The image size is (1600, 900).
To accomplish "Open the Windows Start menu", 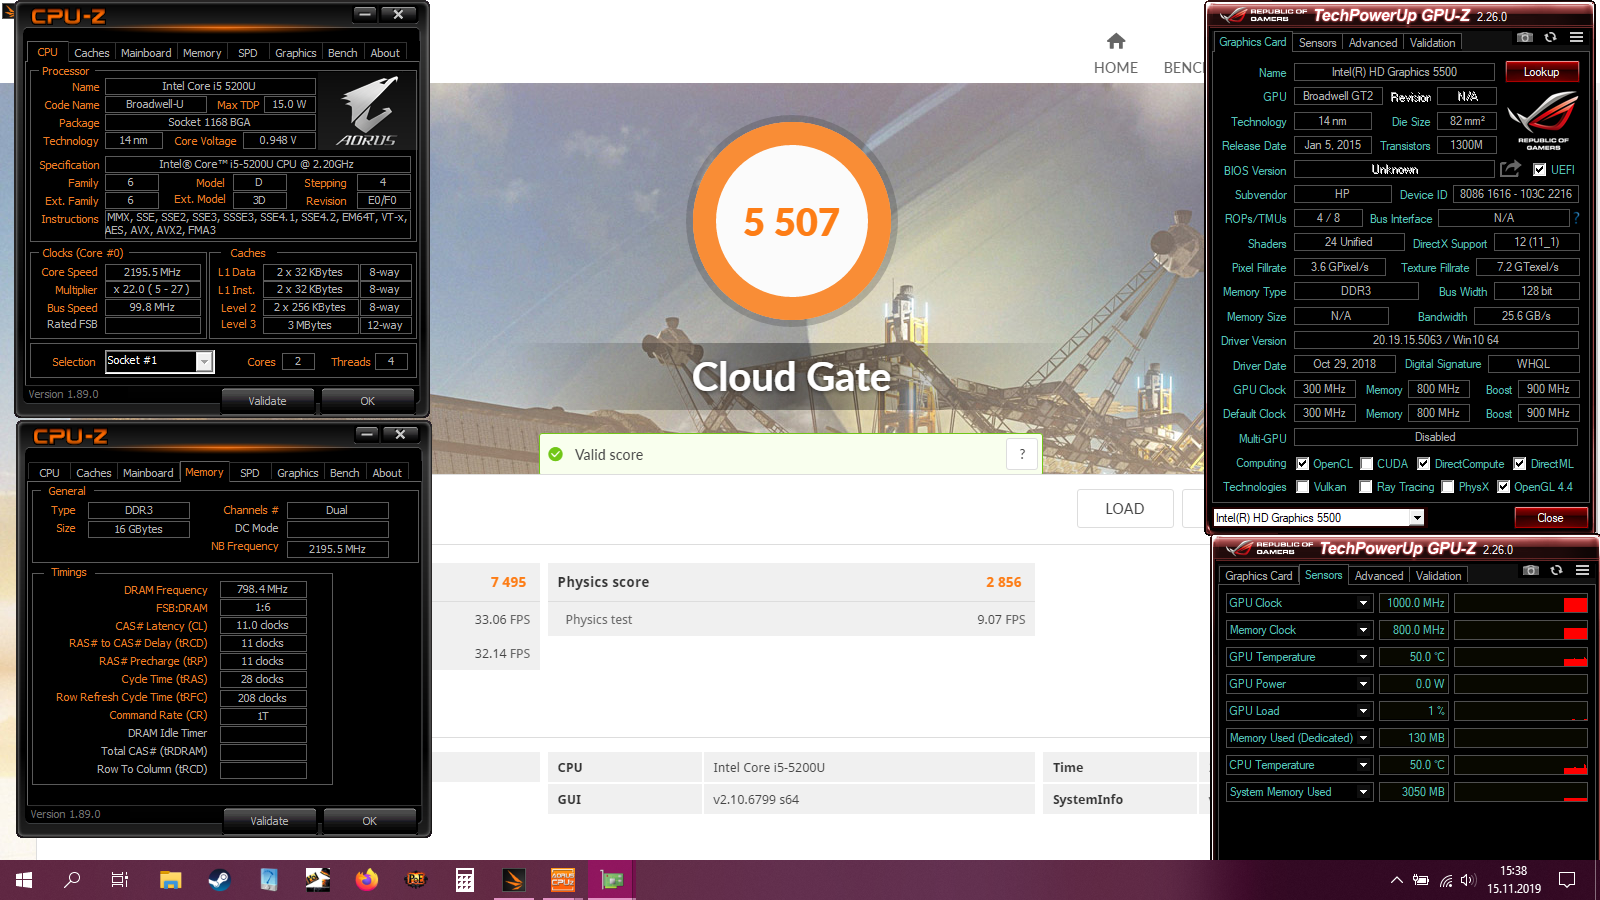I will click(24, 880).
